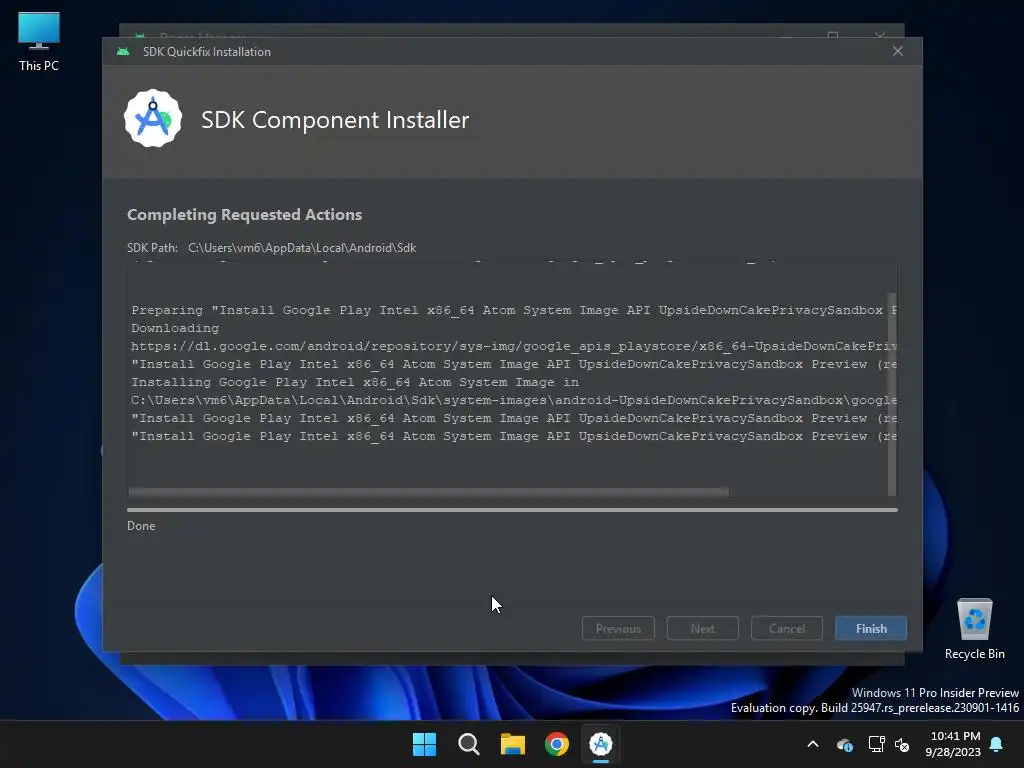Image resolution: width=1024 pixels, height=768 pixels.
Task: Click 'Installing Google Play Intel x86_64' log line
Action: tap(355, 382)
